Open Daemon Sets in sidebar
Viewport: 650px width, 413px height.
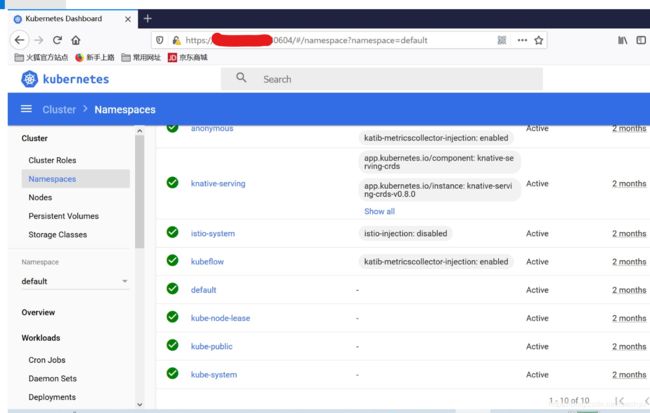pos(52,379)
